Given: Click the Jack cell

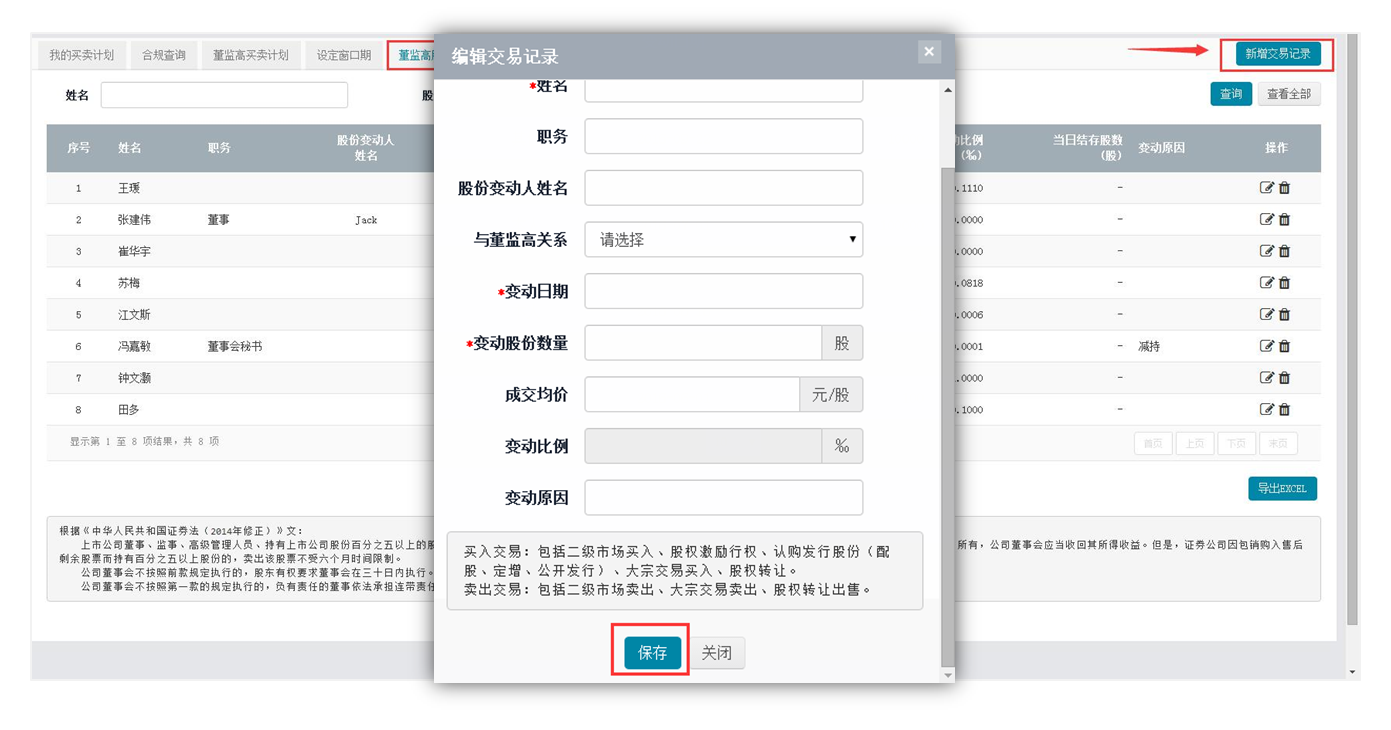Looking at the screenshot, I should coord(366,220).
